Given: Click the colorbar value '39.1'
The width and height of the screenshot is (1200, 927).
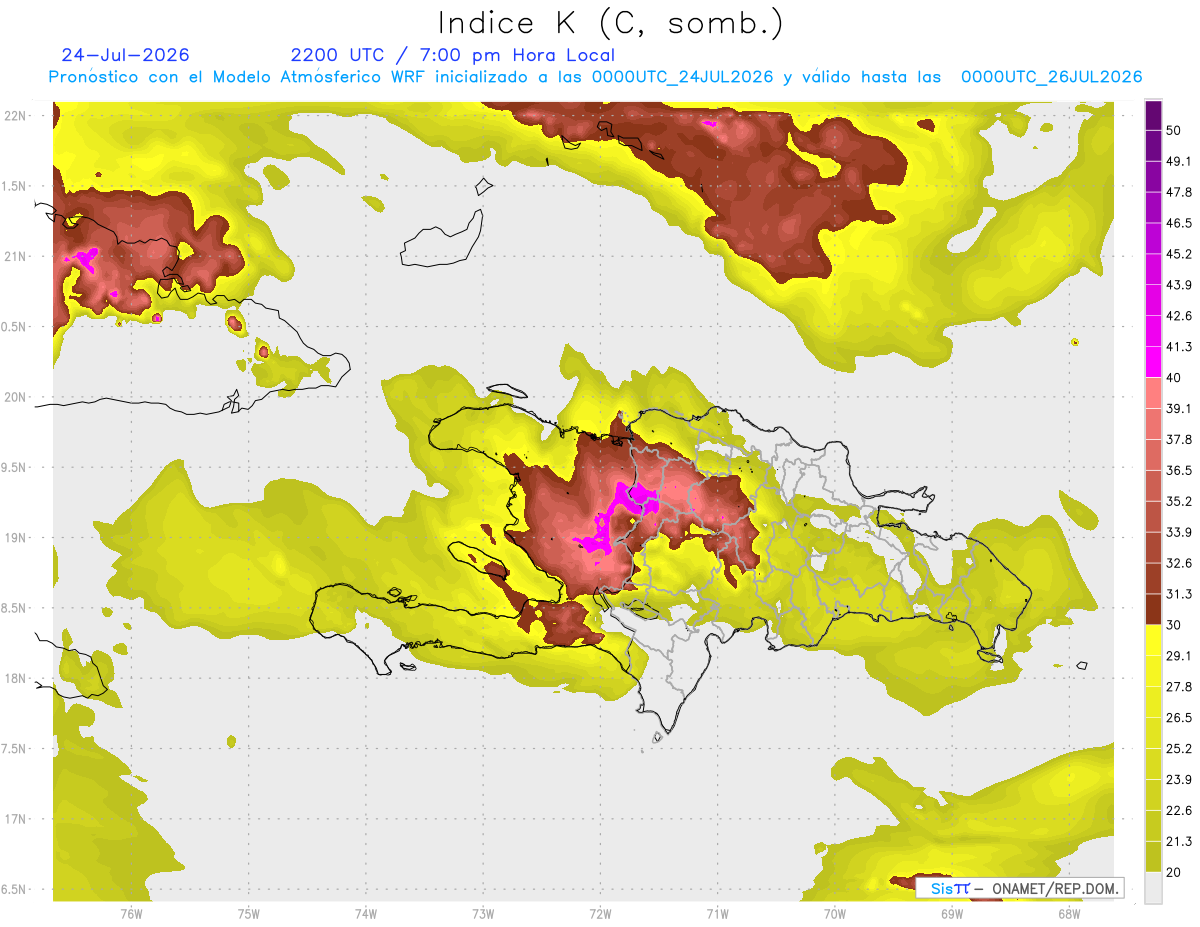Looking at the screenshot, I should (x=1177, y=408).
